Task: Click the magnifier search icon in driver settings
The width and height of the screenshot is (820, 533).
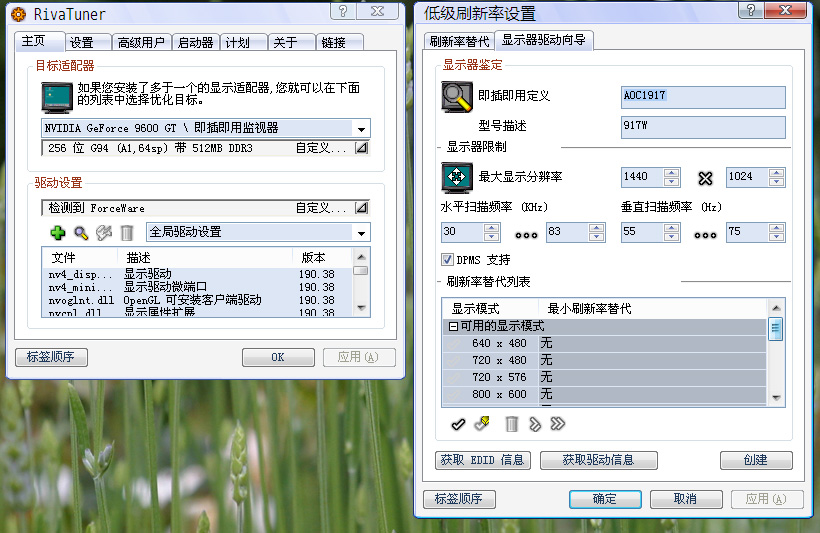Action: click(x=81, y=233)
